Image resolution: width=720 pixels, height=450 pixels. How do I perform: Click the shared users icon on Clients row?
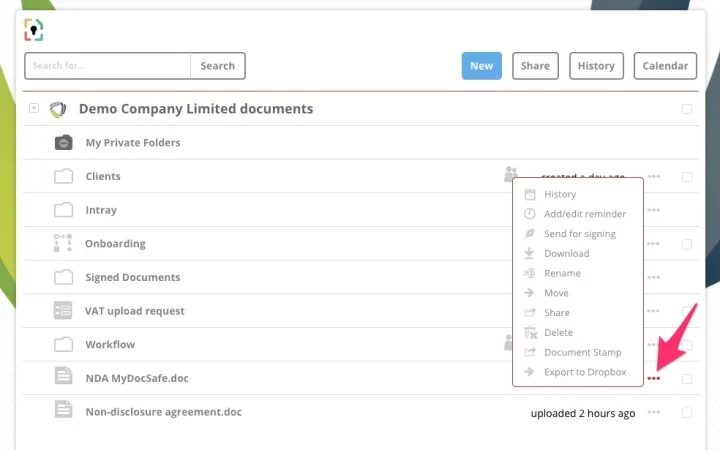511,174
